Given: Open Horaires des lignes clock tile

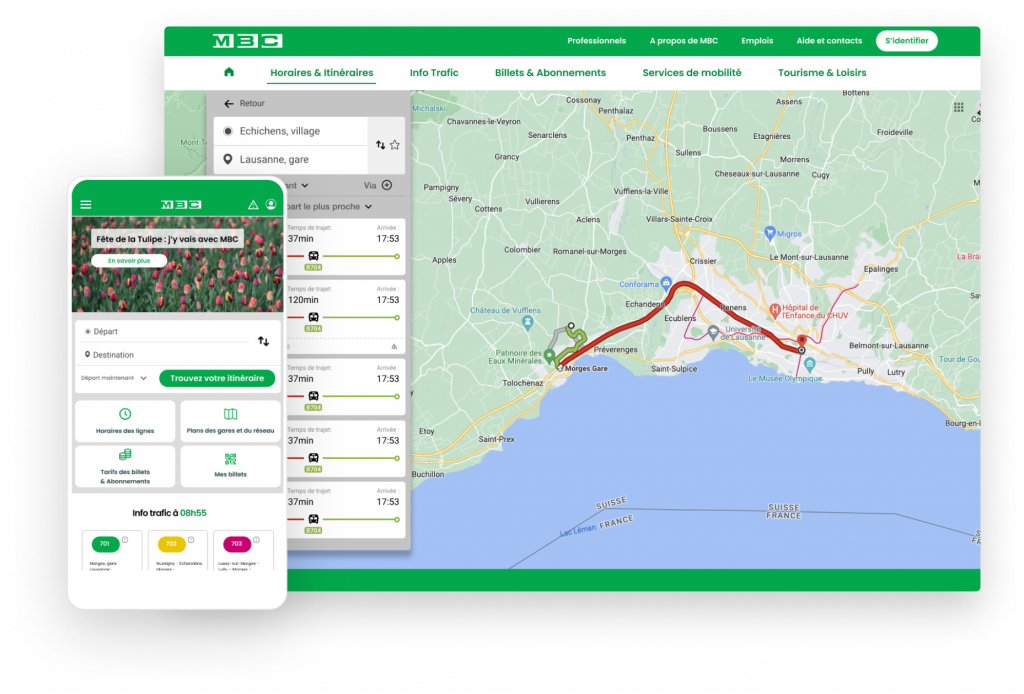Looking at the screenshot, I should tap(125, 421).
